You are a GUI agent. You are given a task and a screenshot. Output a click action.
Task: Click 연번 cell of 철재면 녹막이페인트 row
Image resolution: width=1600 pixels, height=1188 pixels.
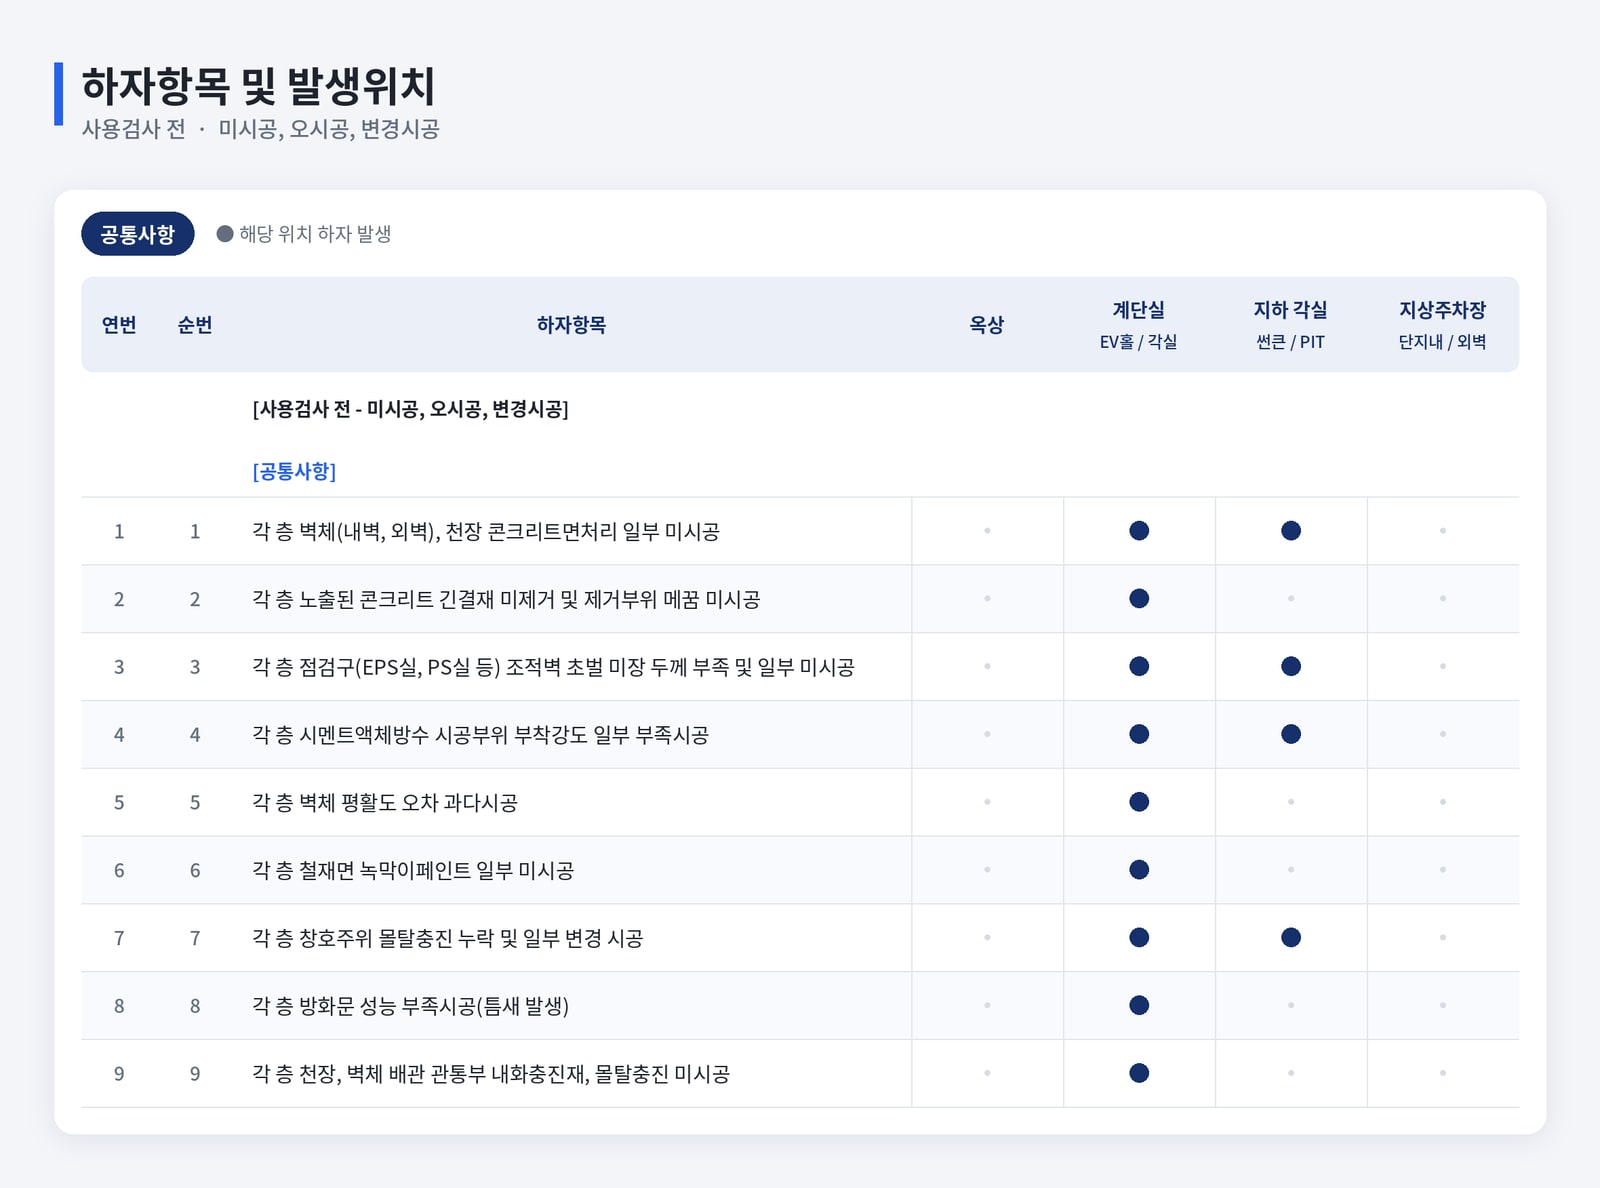click(119, 871)
